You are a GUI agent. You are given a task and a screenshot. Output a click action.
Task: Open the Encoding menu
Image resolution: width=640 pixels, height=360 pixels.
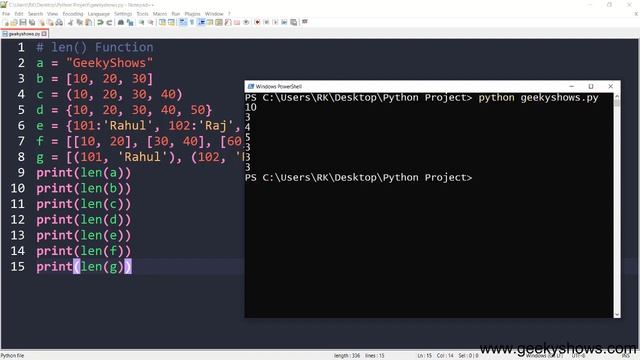(x=73, y=14)
